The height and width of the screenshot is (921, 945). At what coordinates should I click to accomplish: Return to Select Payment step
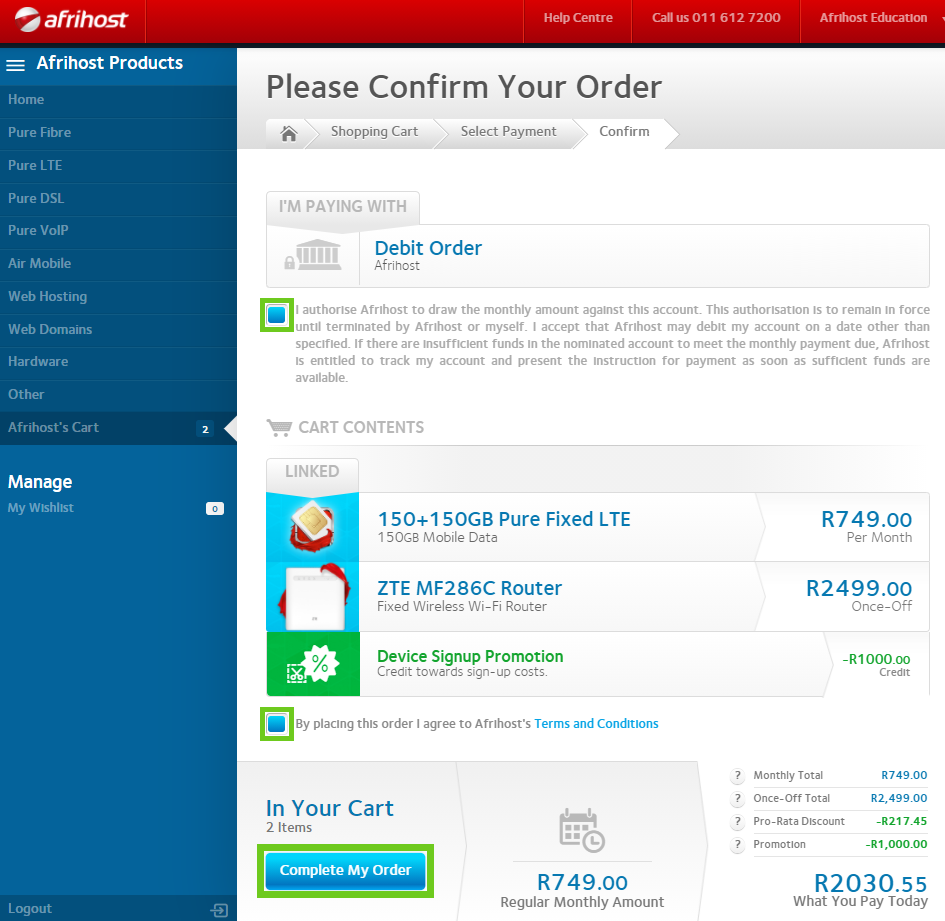coord(508,132)
